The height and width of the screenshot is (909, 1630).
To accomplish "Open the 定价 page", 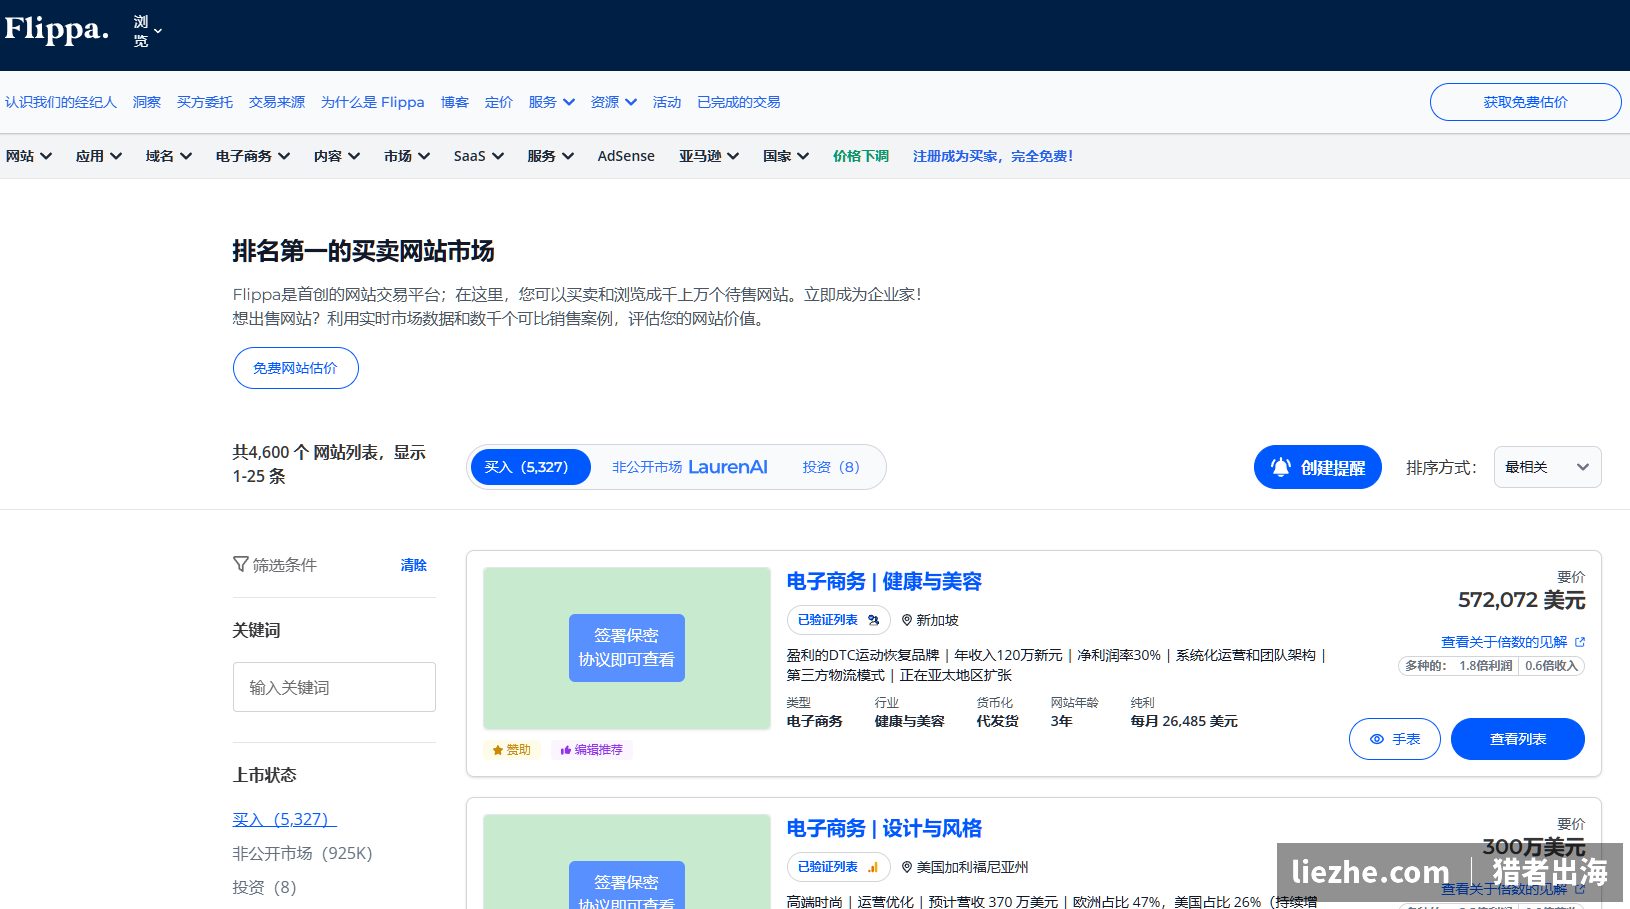I will coord(499,102).
